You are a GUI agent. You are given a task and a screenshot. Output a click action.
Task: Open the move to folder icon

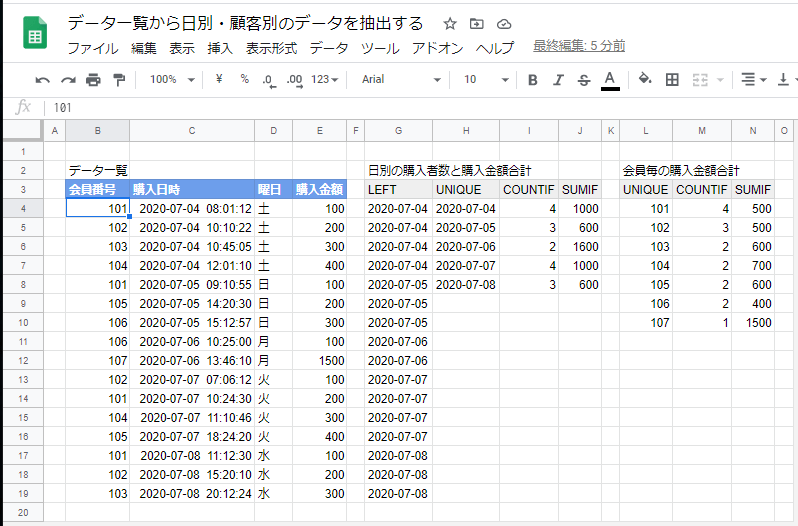pos(476,24)
